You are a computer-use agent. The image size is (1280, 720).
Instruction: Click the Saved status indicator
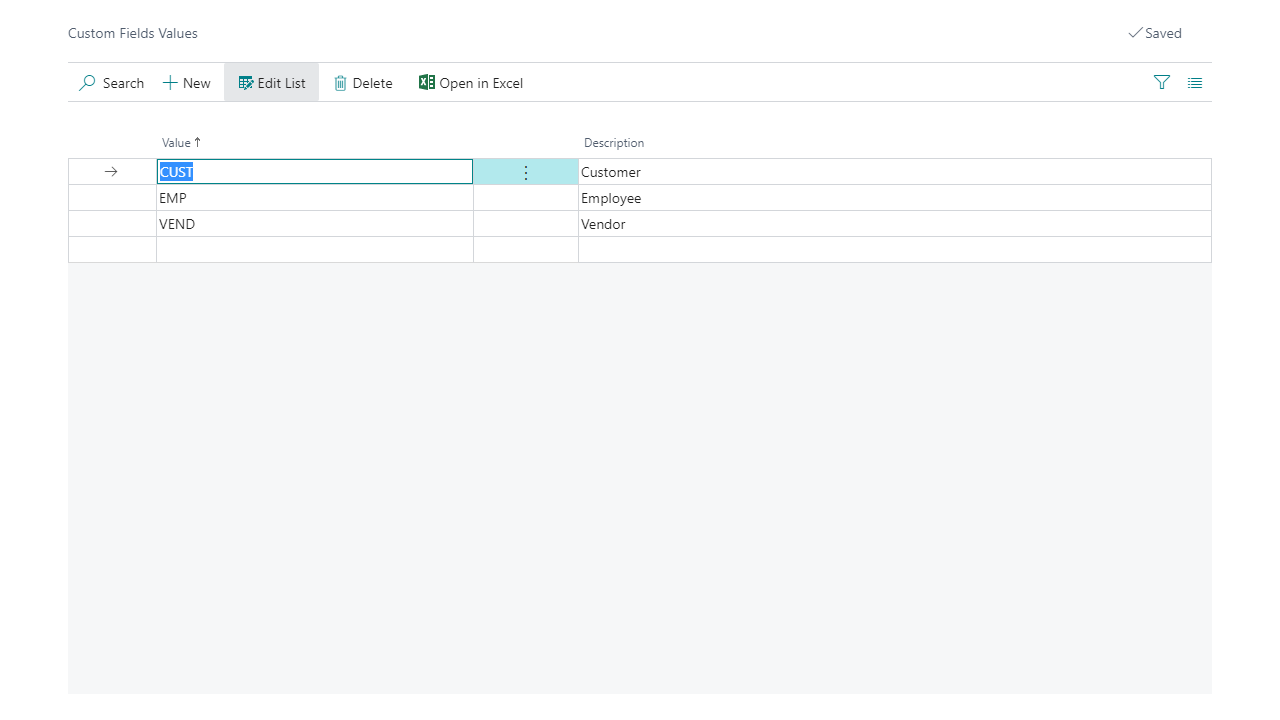coord(1155,33)
